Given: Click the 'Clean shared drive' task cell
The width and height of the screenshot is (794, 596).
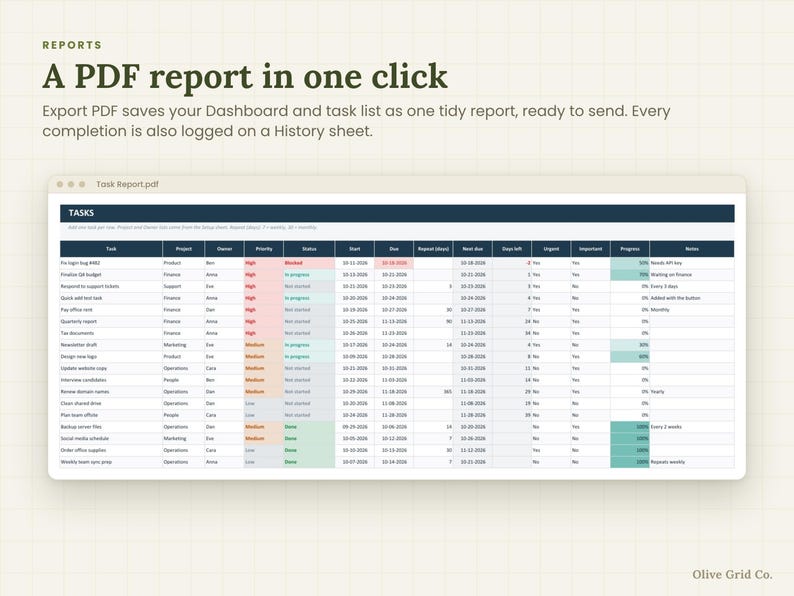Looking at the screenshot, I should (111, 404).
